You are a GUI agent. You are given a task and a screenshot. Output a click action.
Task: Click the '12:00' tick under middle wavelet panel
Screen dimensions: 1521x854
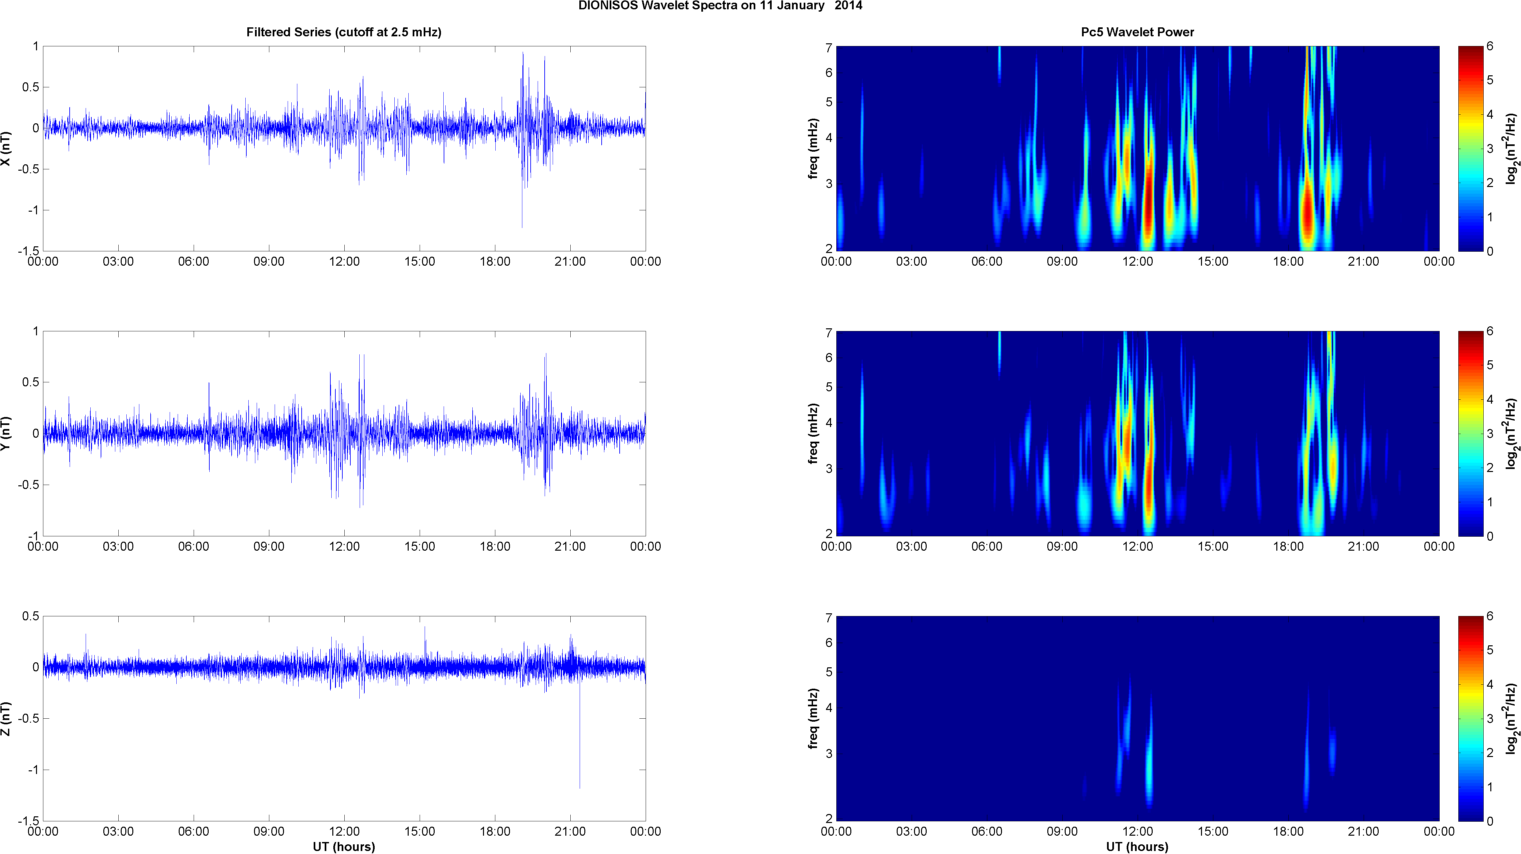(x=1137, y=547)
